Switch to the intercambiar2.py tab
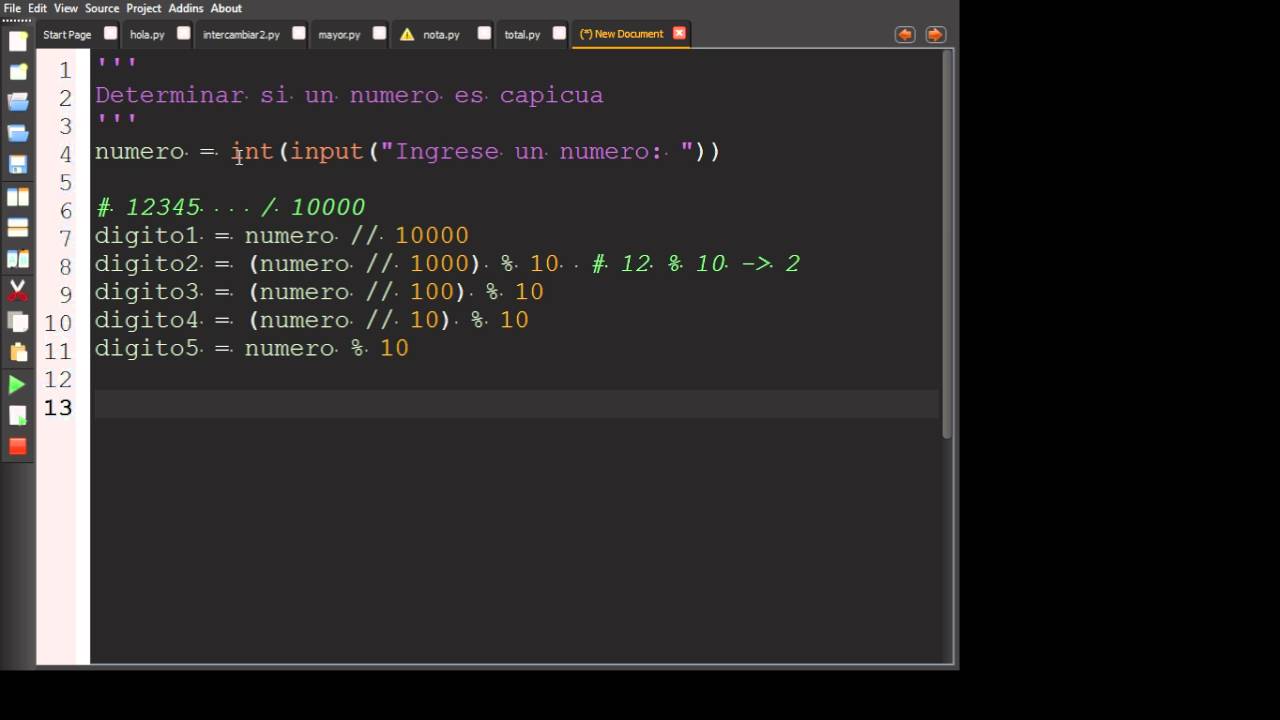Viewport: 1280px width, 720px height. click(241, 34)
